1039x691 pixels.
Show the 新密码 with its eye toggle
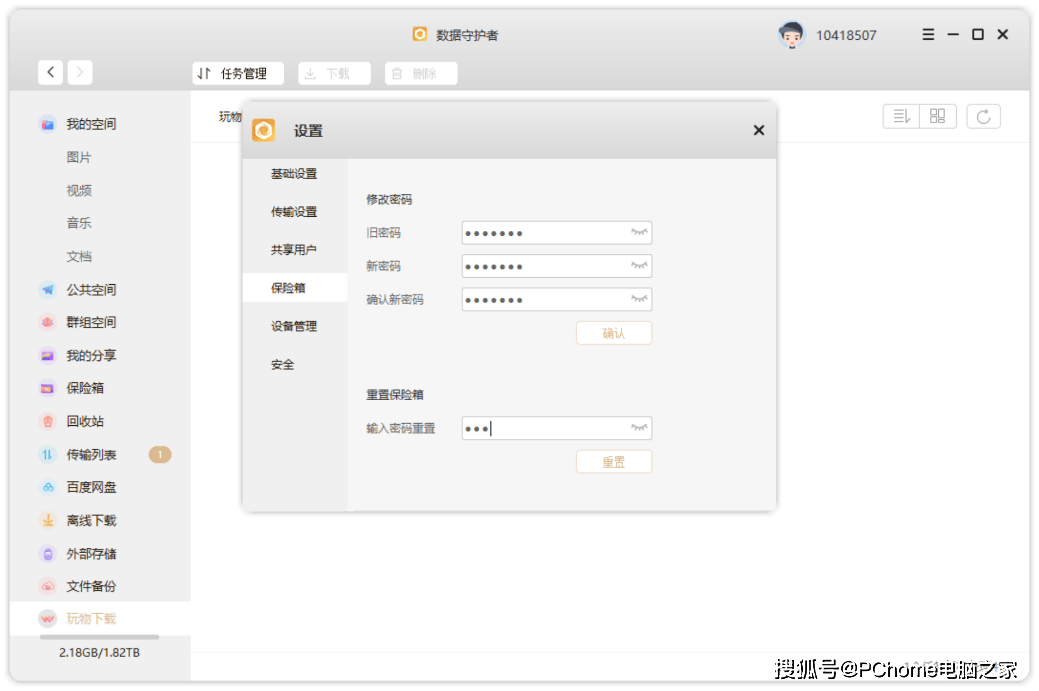coord(639,266)
